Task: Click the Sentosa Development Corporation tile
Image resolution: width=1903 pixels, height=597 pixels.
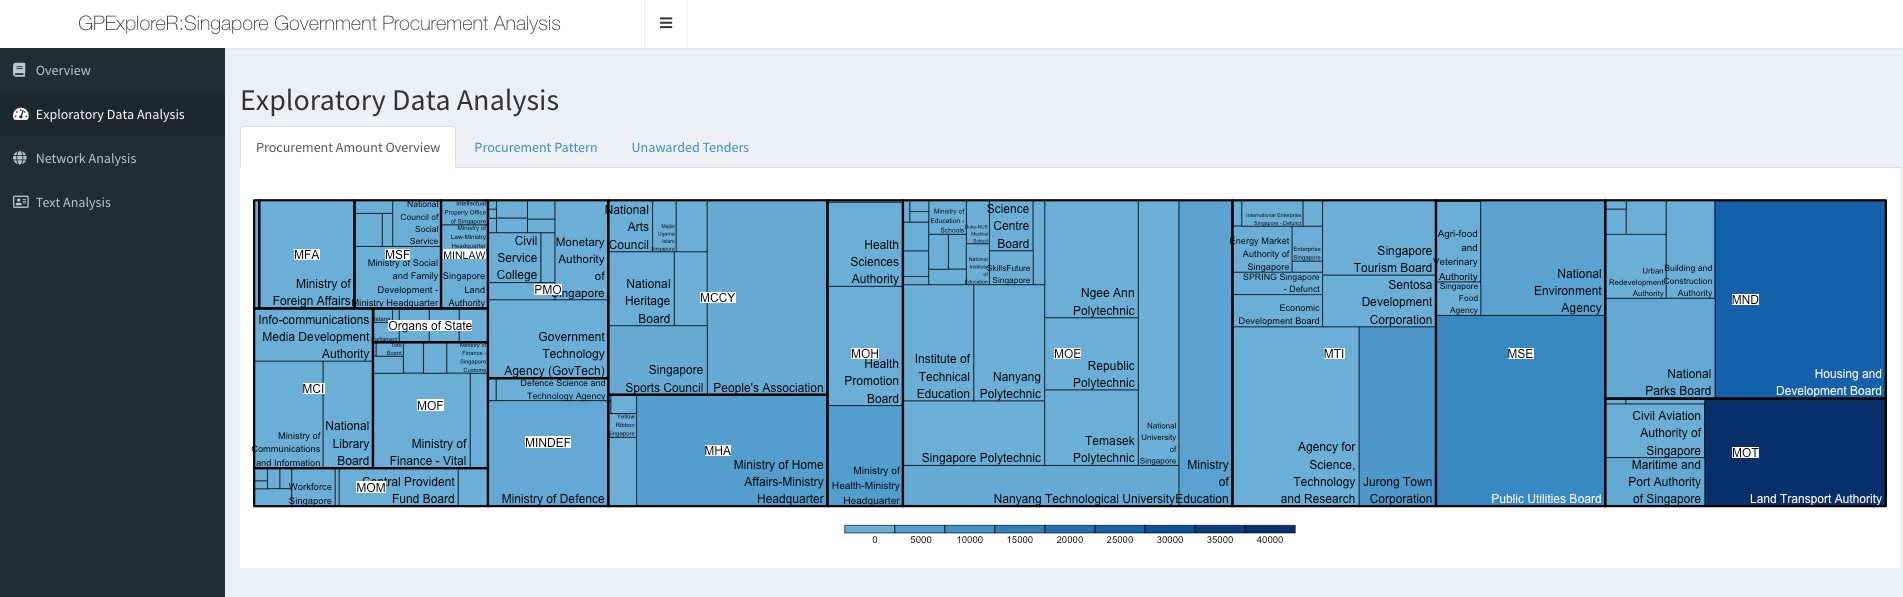Action: point(1380,301)
